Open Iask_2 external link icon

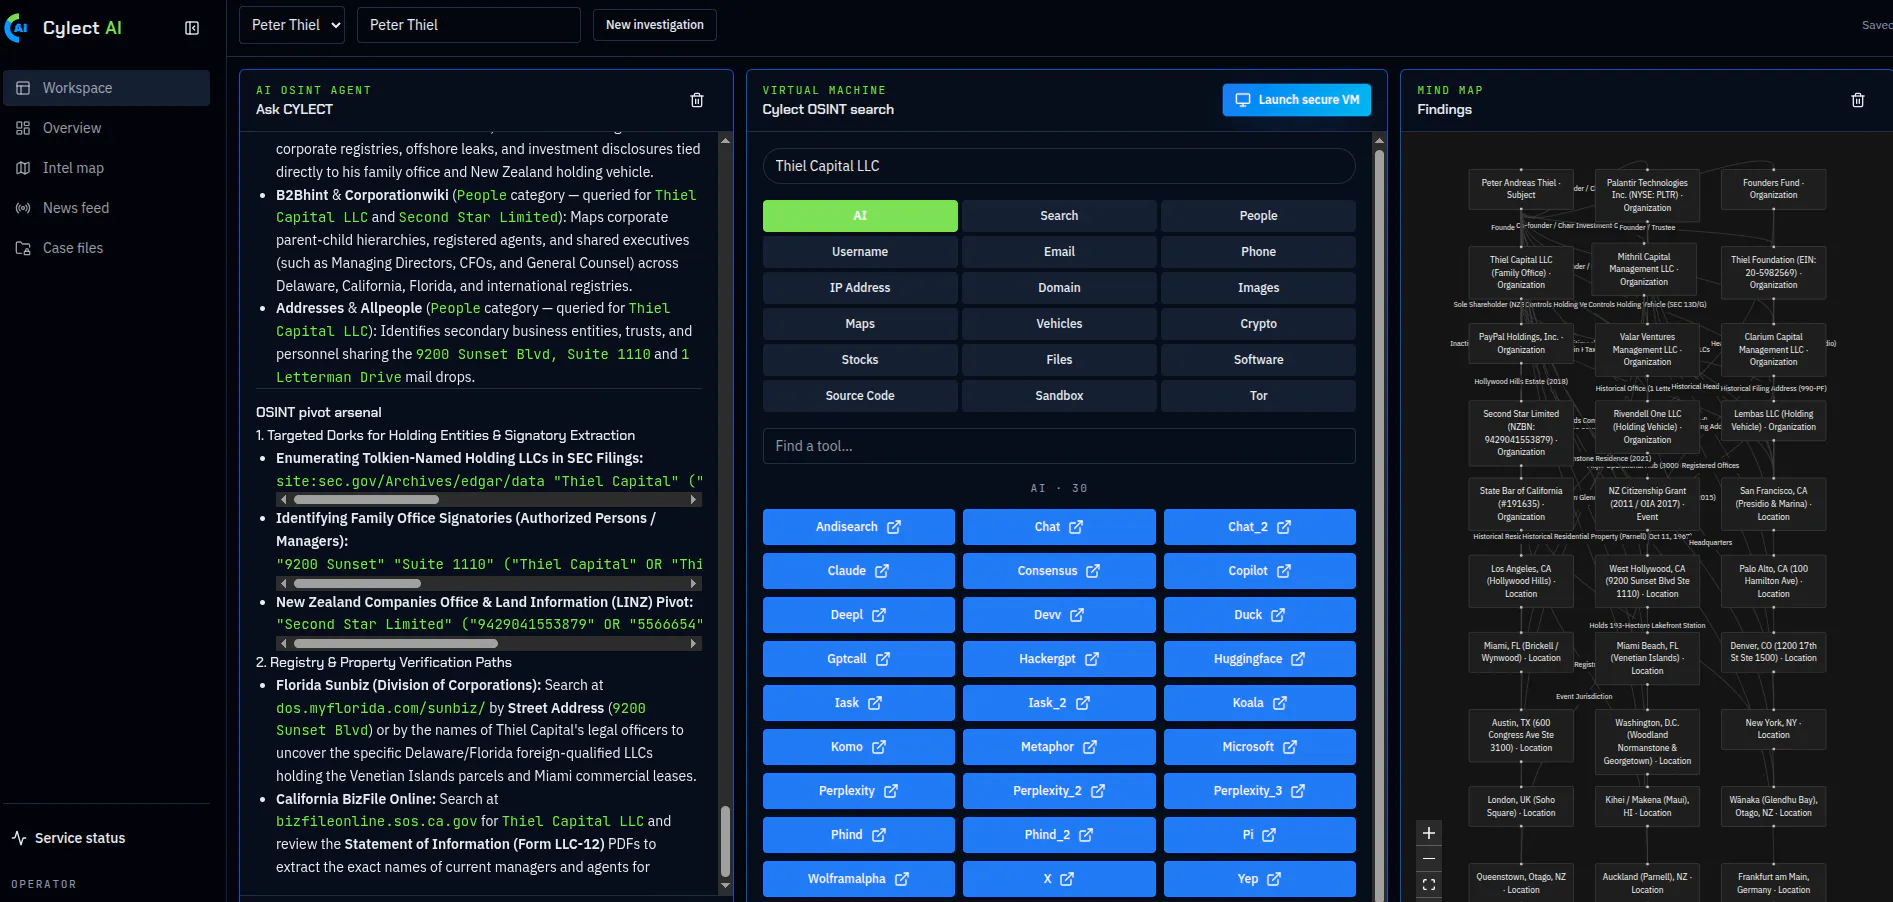[x=1083, y=703]
